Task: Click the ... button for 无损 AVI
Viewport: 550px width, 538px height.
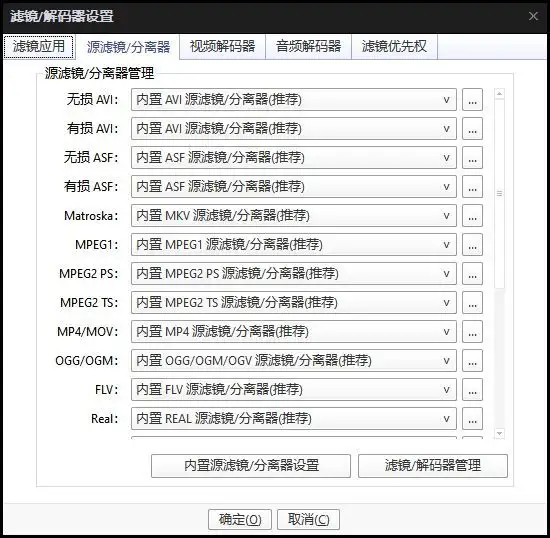Action: click(472, 100)
